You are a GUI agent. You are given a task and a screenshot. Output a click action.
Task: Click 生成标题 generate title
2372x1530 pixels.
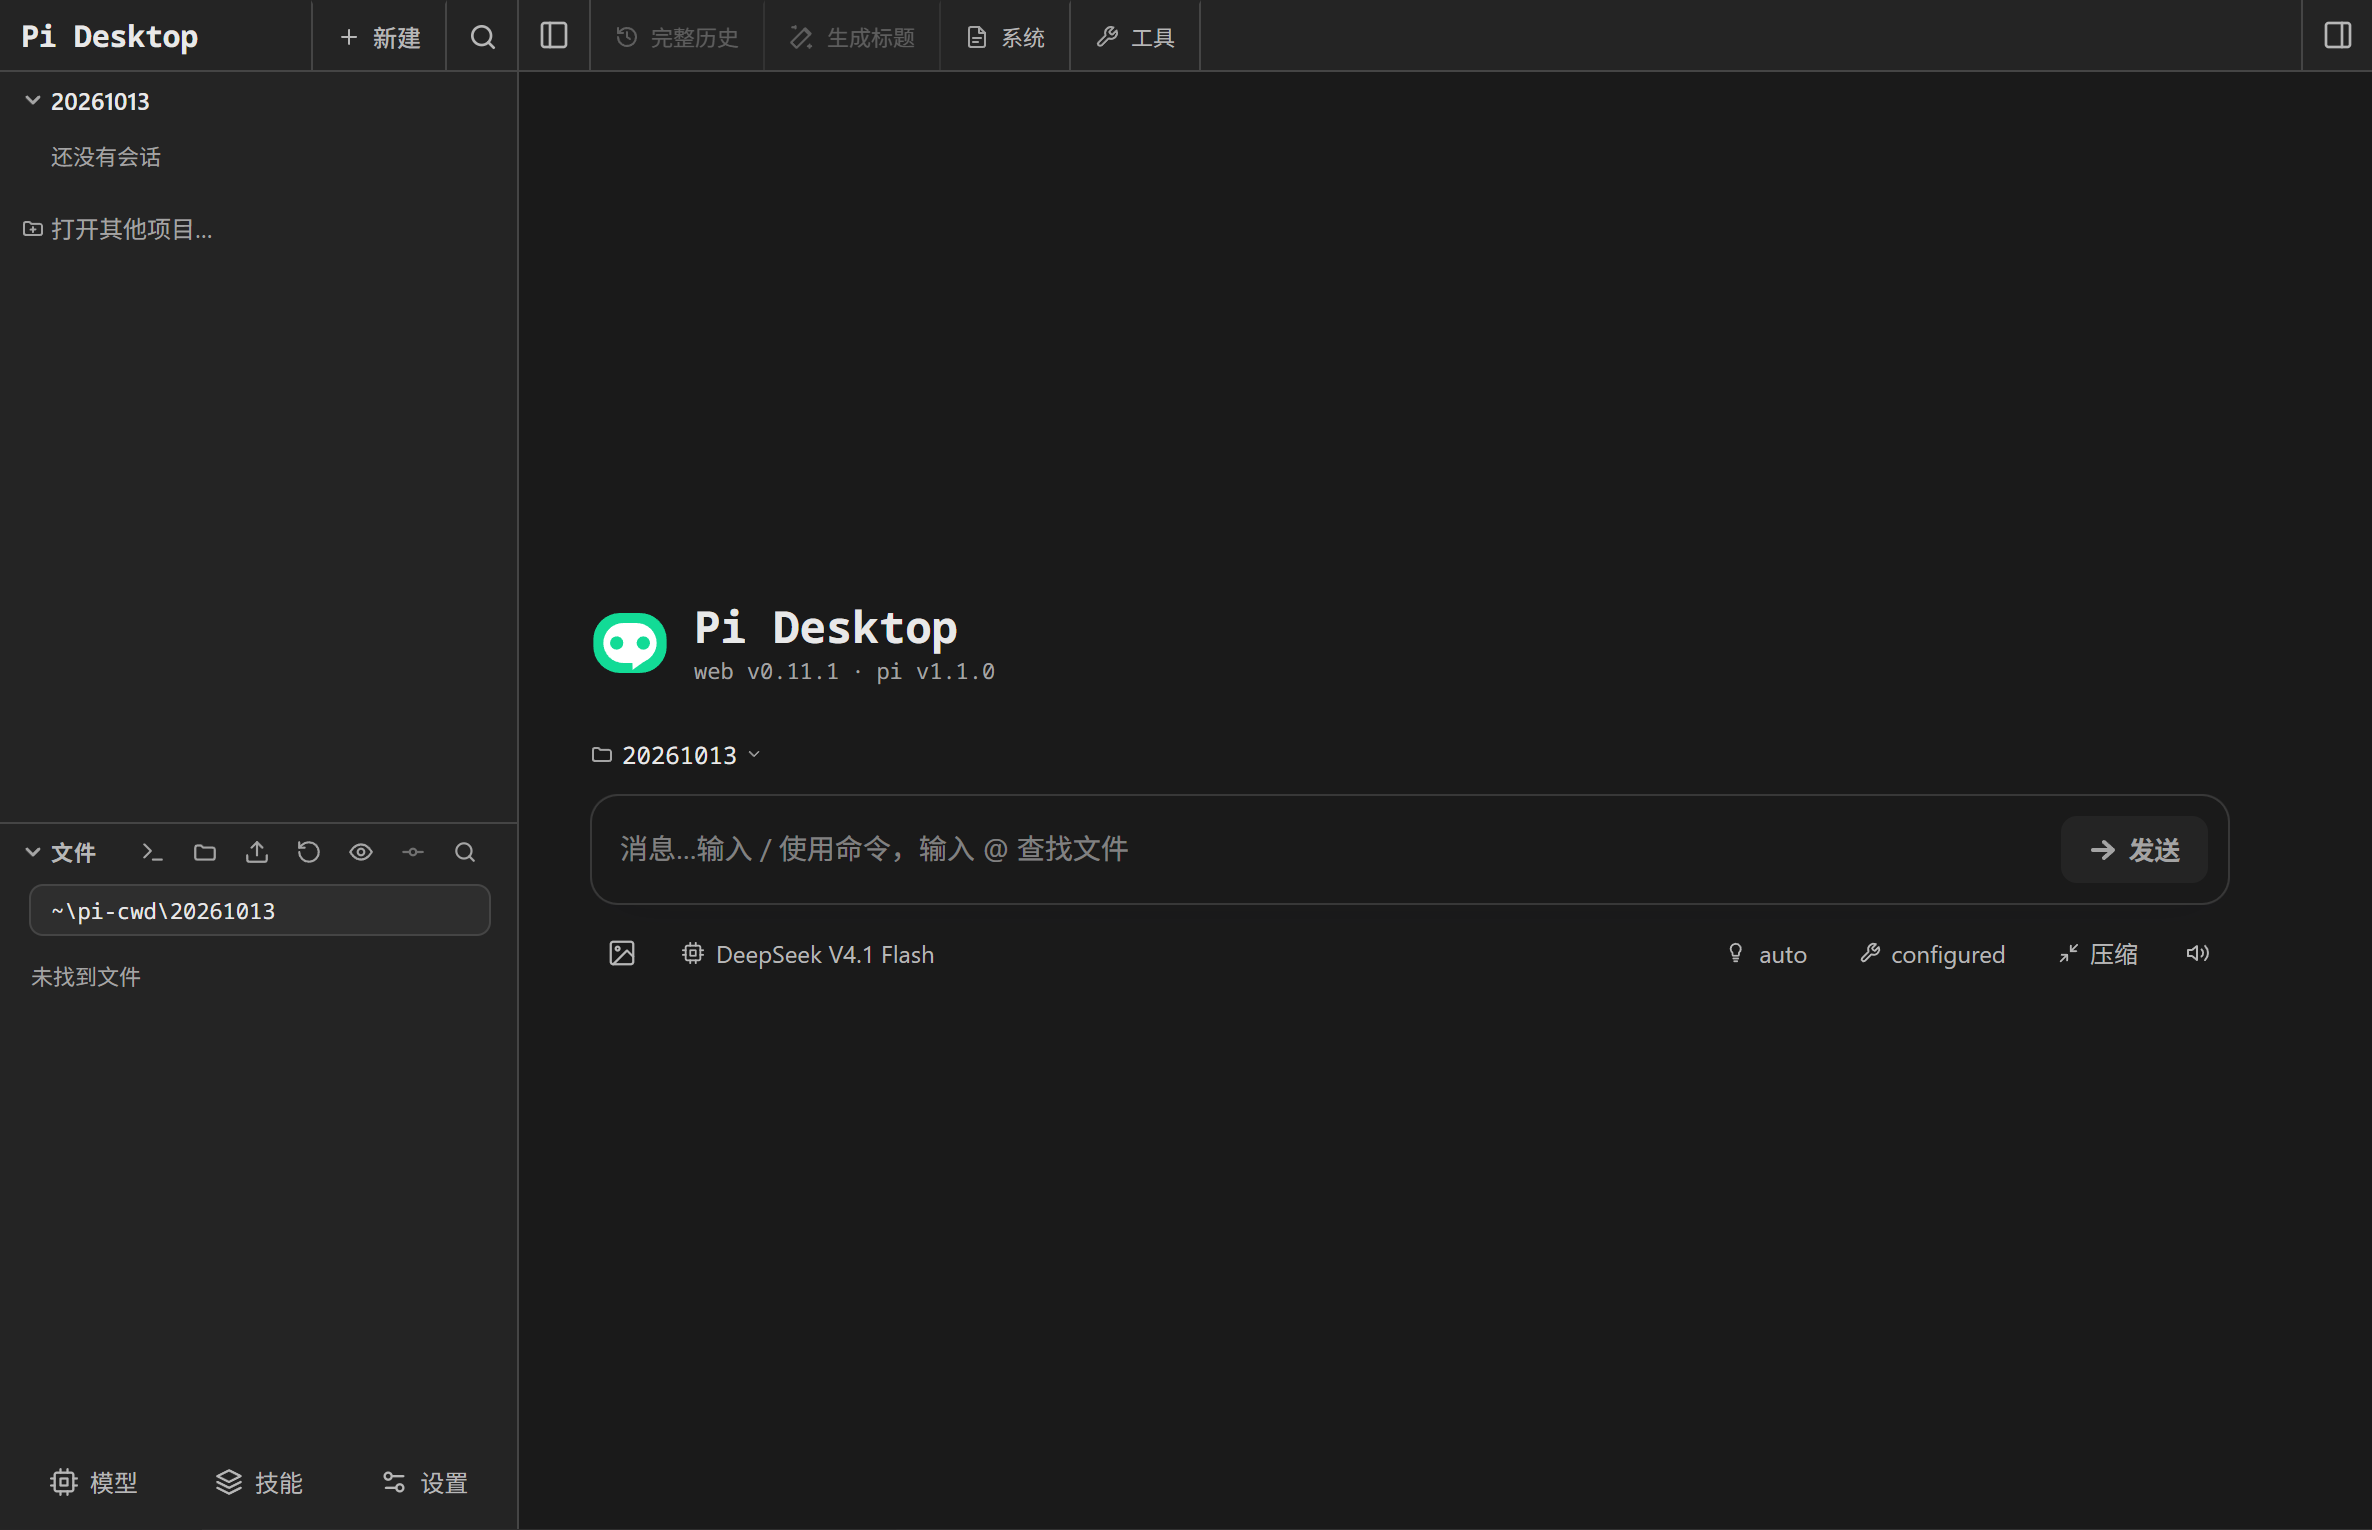click(852, 37)
